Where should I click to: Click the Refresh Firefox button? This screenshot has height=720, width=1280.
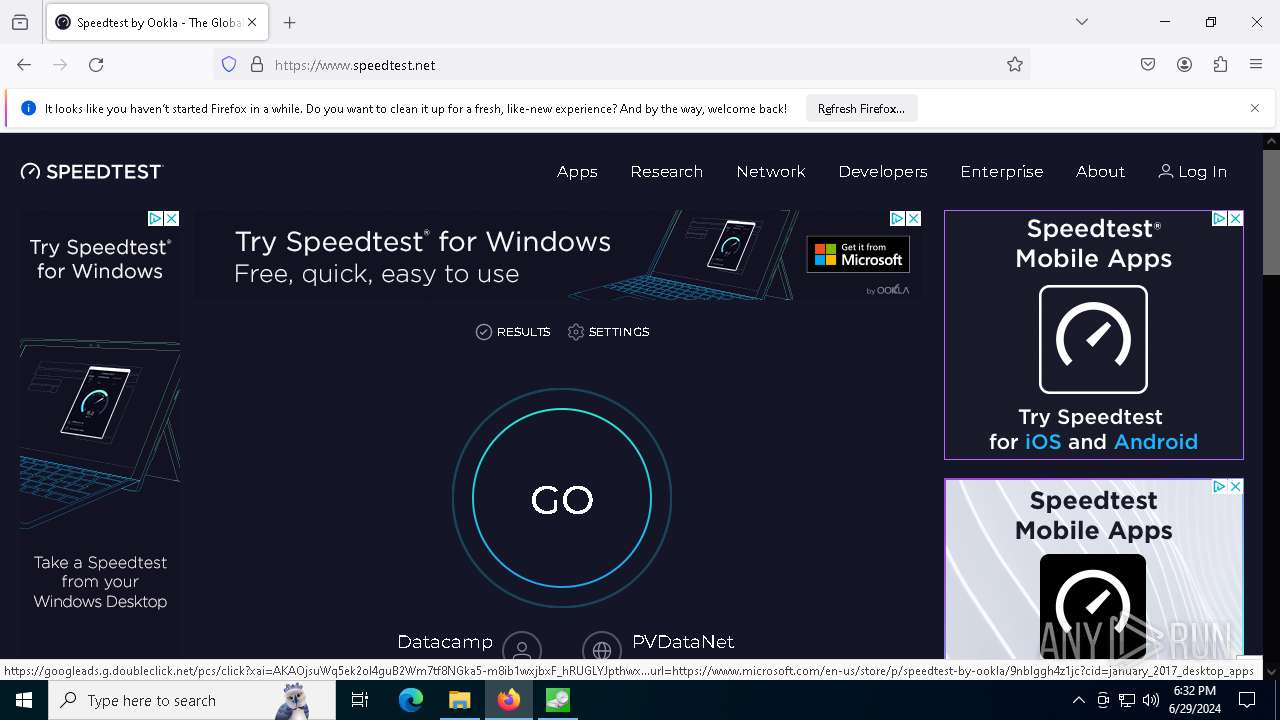pyautogui.click(x=861, y=109)
